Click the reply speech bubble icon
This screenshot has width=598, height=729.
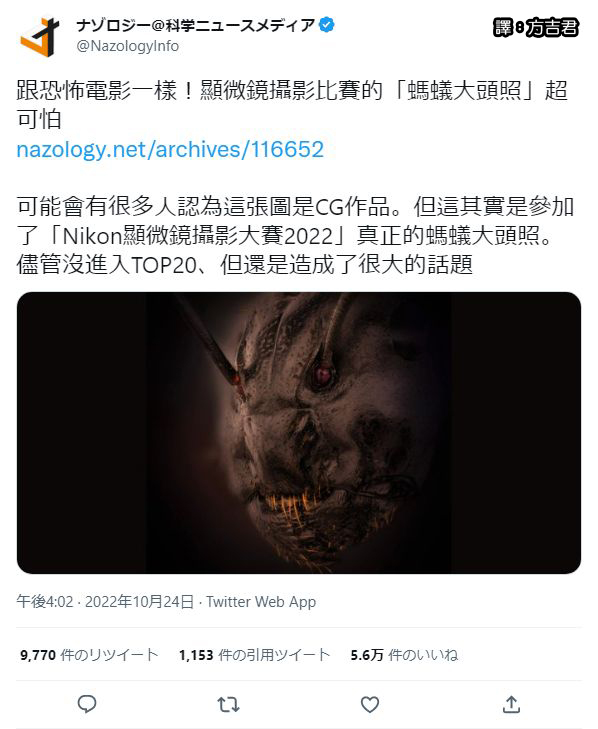(x=86, y=704)
